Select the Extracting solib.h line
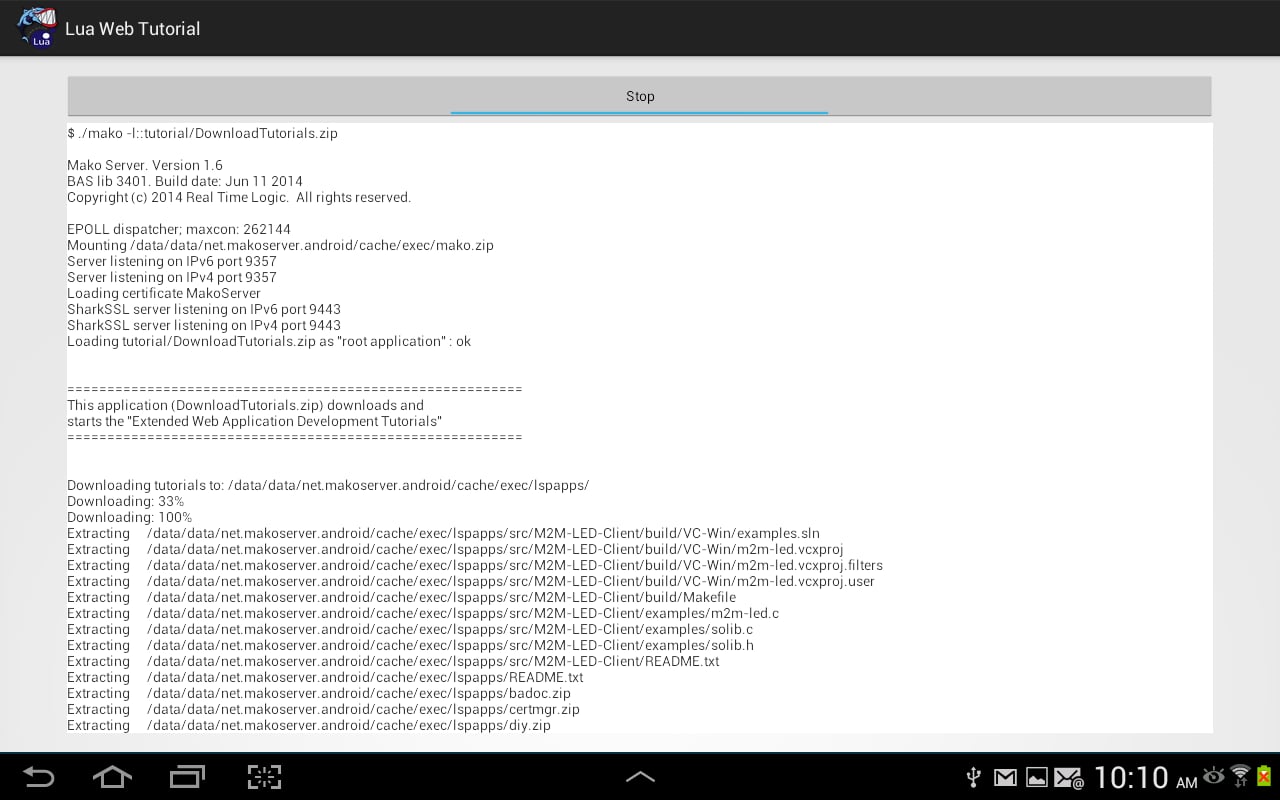 (x=410, y=645)
